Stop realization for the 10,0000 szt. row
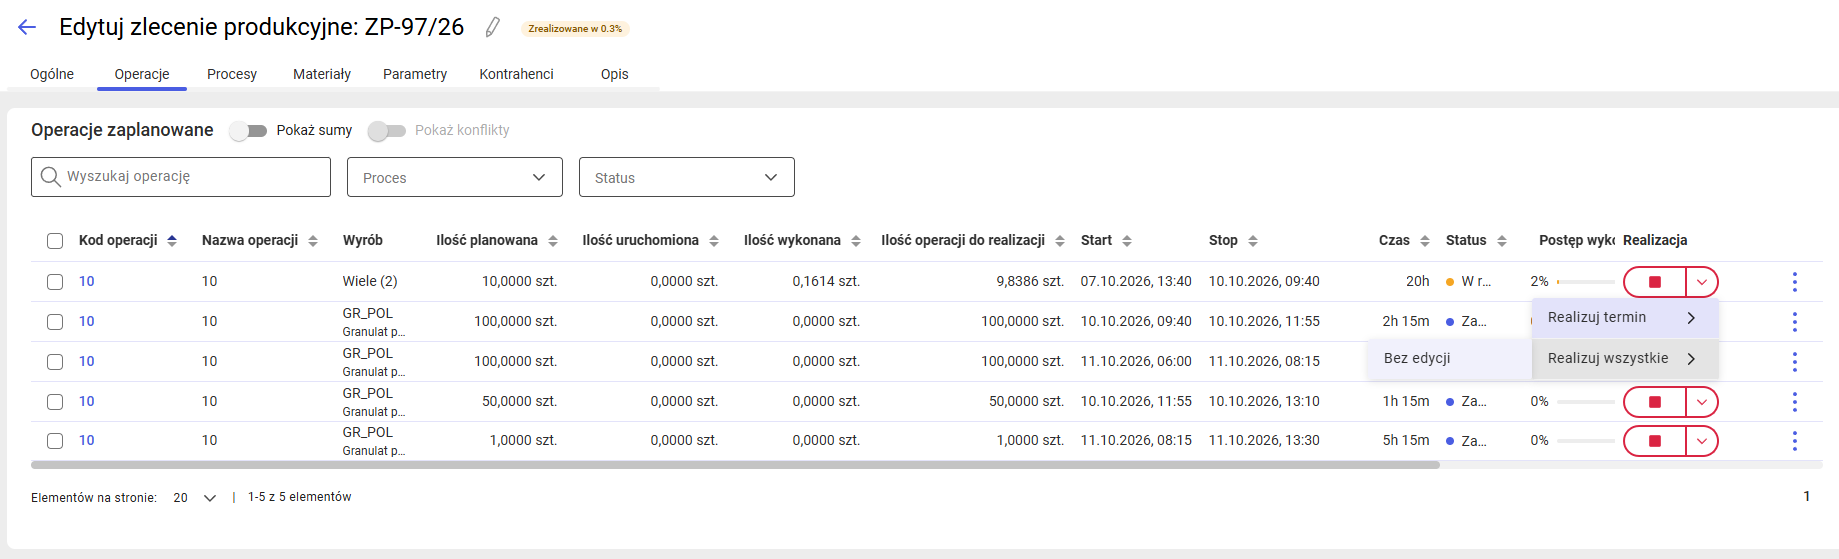The height and width of the screenshot is (559, 1839). [1655, 282]
